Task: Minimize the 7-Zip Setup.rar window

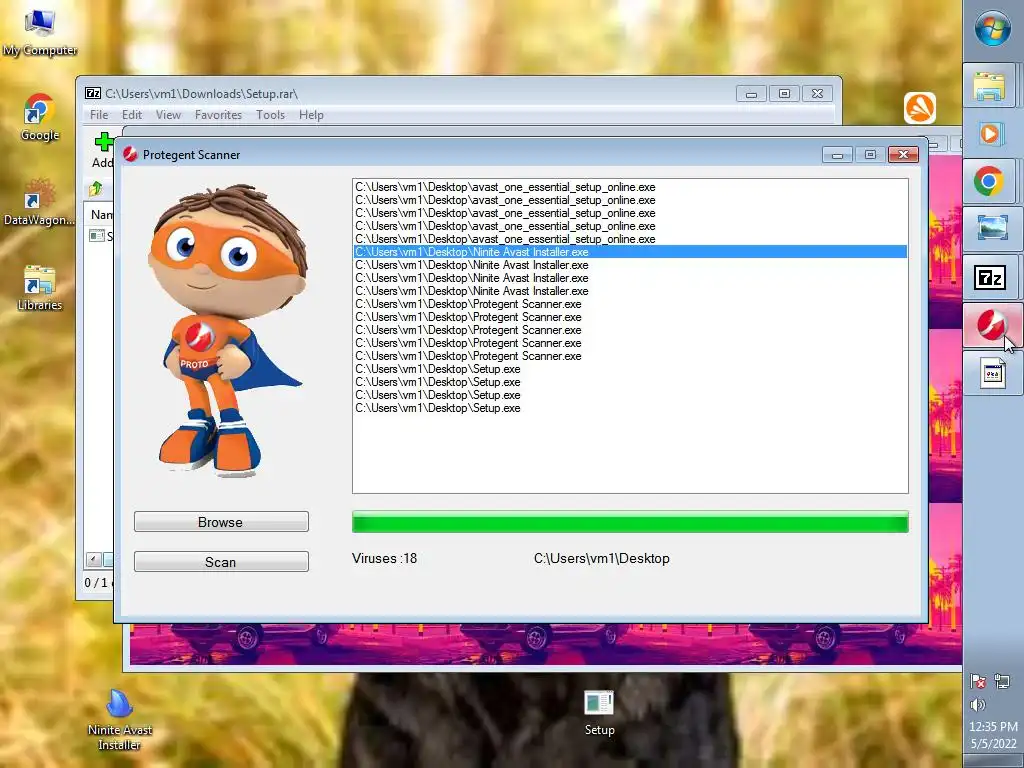Action: [x=752, y=94]
